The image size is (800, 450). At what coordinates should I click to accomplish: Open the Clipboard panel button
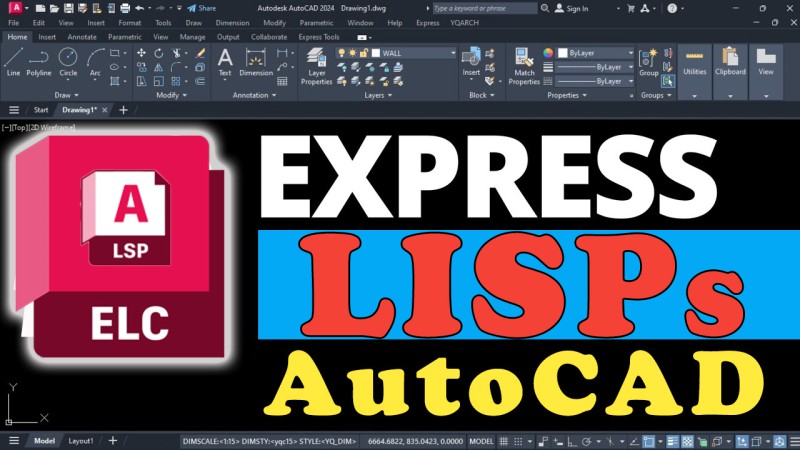(730, 71)
